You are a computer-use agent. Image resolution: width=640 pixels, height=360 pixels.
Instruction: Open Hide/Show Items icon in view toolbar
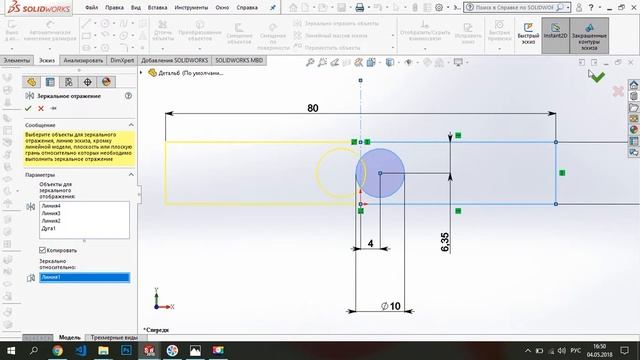point(409,62)
